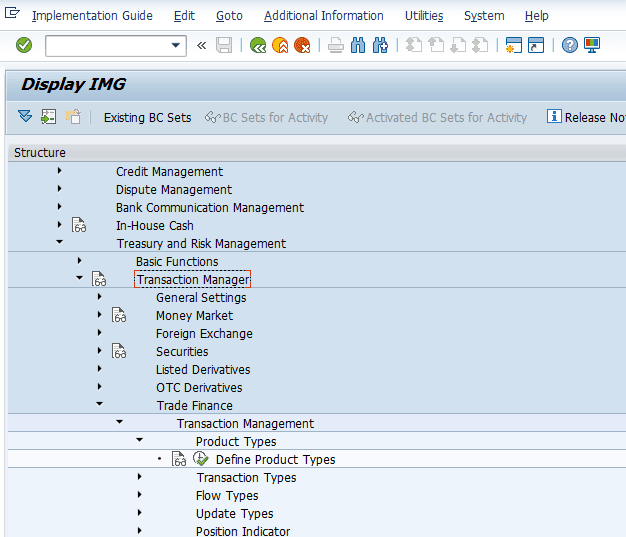Collapse the Trade Finance node
Screen dimensions: 626x537
[99, 405]
